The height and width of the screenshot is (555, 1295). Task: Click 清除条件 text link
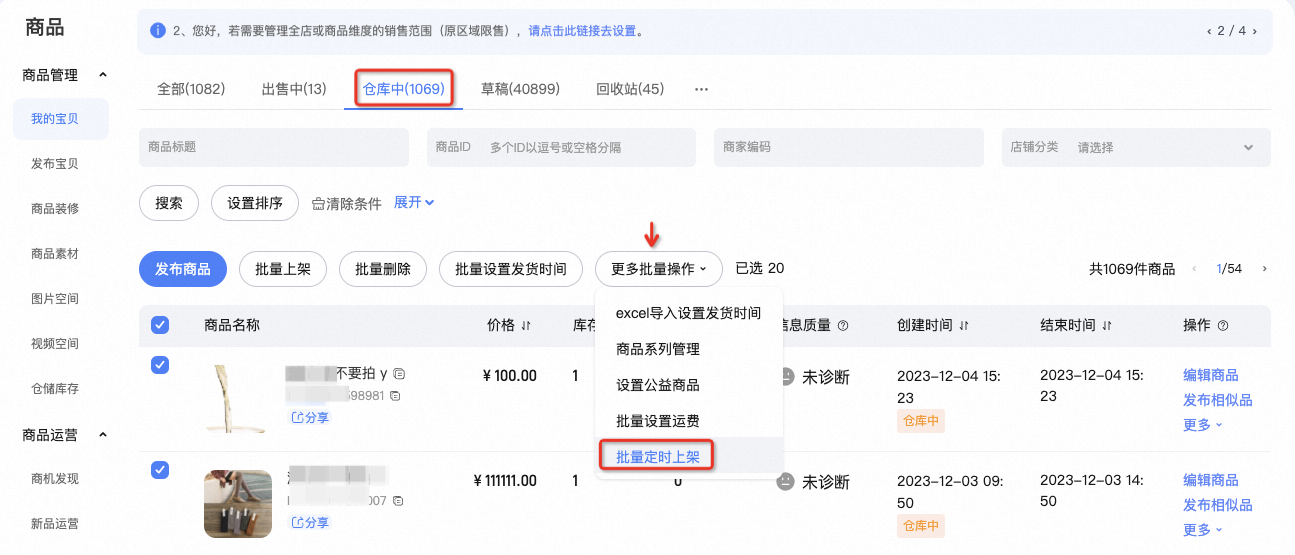[355, 203]
